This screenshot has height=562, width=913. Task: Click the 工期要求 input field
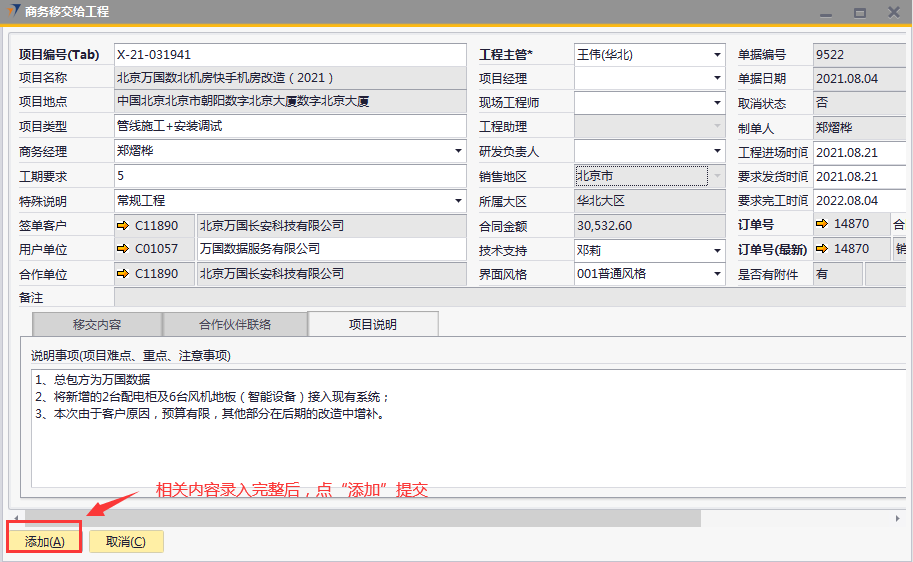290,176
